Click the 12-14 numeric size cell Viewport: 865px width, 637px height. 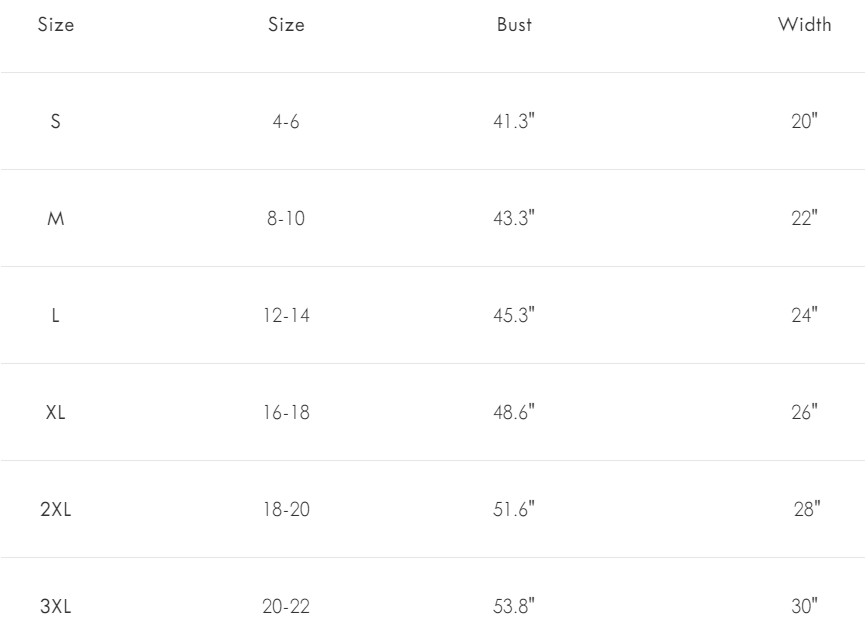point(286,315)
